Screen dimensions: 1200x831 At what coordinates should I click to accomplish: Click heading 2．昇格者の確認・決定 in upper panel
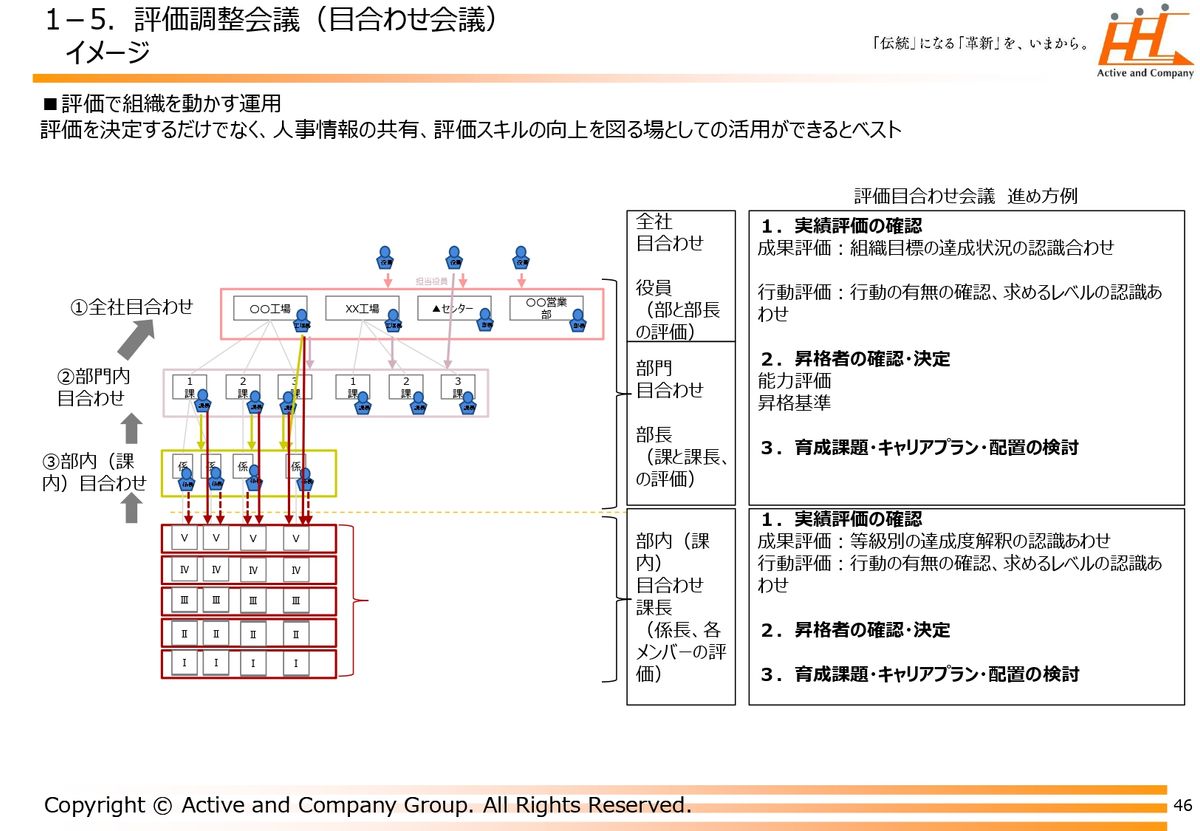[x=855, y=359]
